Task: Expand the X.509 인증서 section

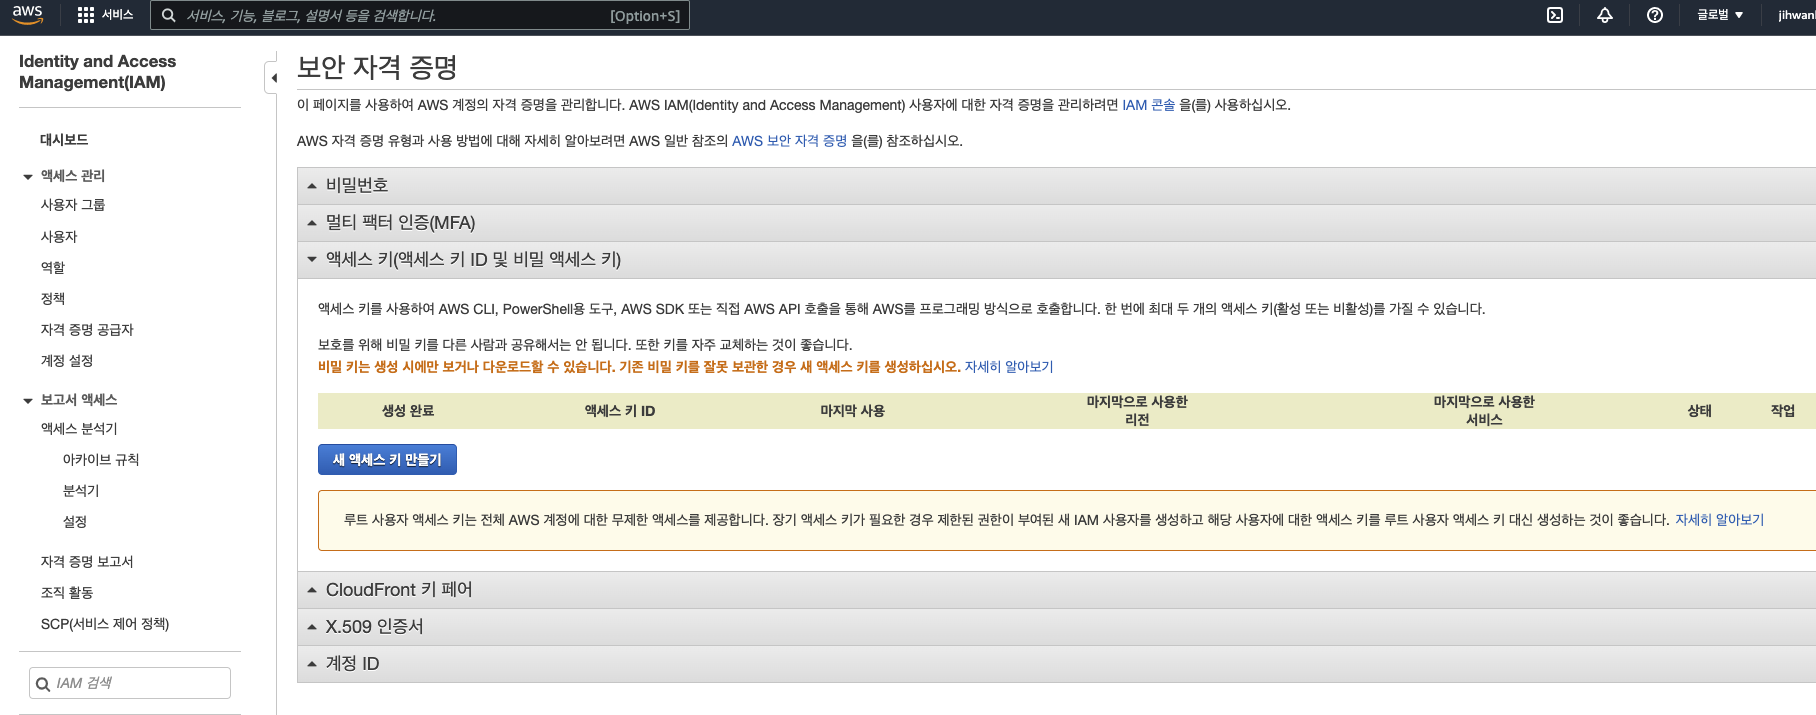Action: (1056, 627)
